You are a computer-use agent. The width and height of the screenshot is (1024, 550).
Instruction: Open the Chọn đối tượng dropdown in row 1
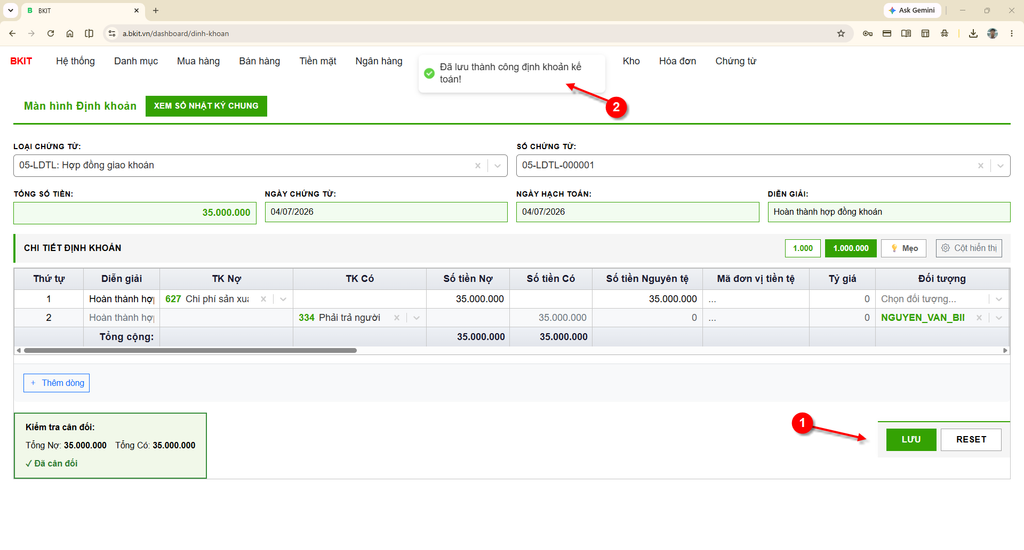999,299
